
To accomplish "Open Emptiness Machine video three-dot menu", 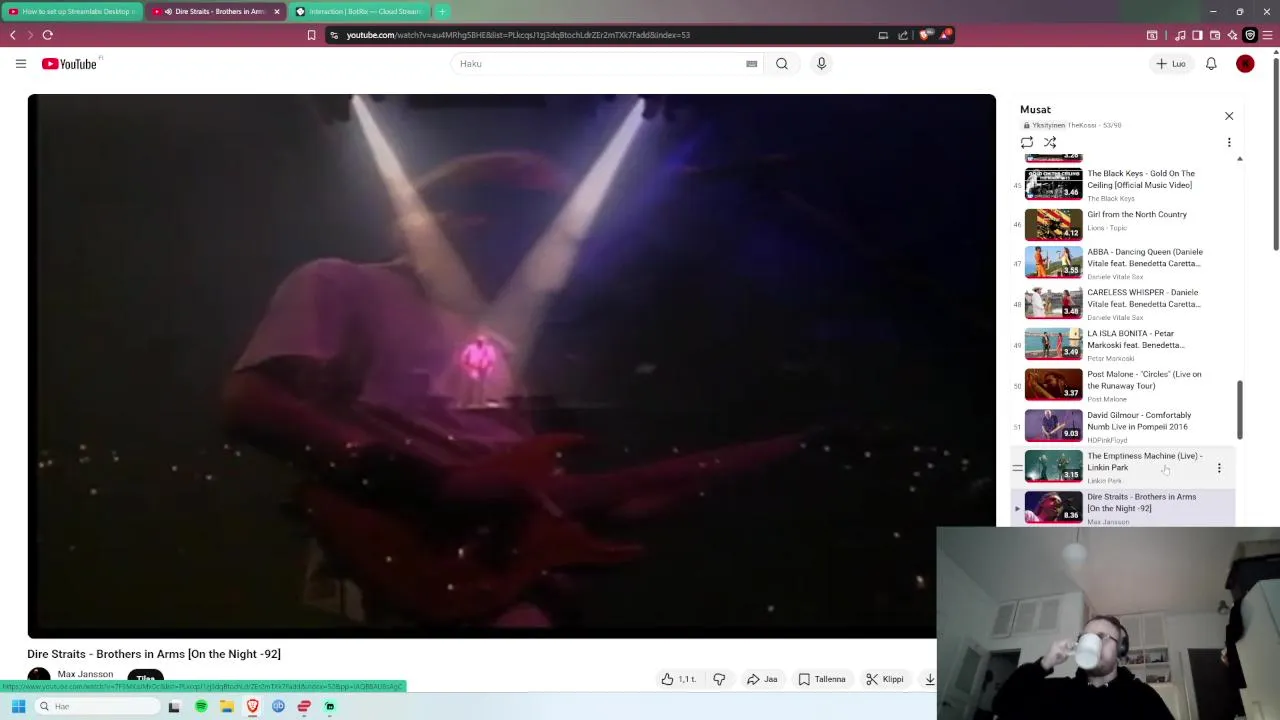I will click(x=1219, y=468).
